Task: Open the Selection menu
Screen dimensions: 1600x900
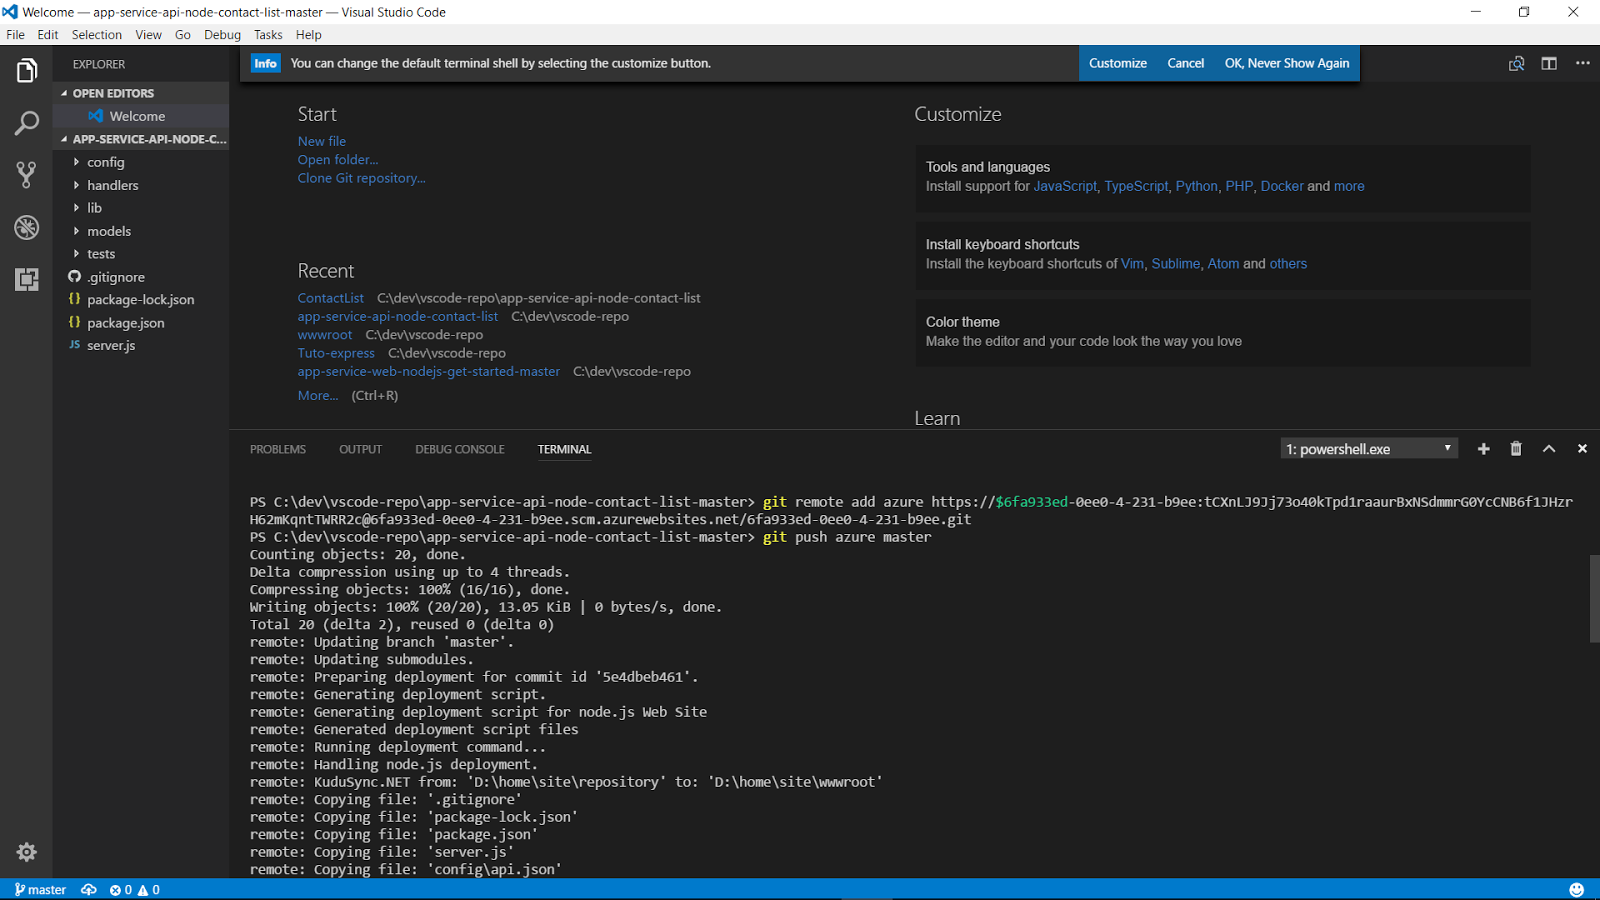Action: tap(97, 35)
